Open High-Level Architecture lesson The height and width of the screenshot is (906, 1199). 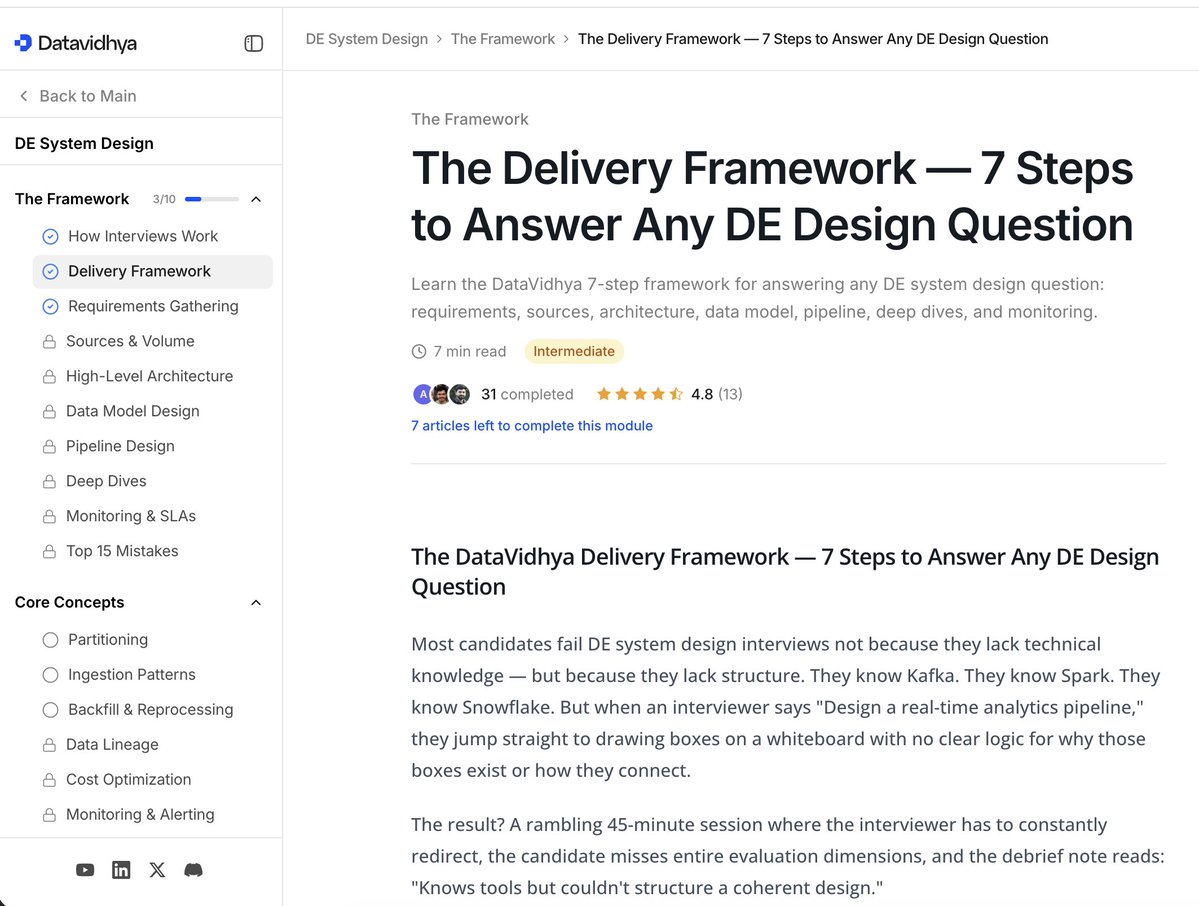tap(149, 377)
